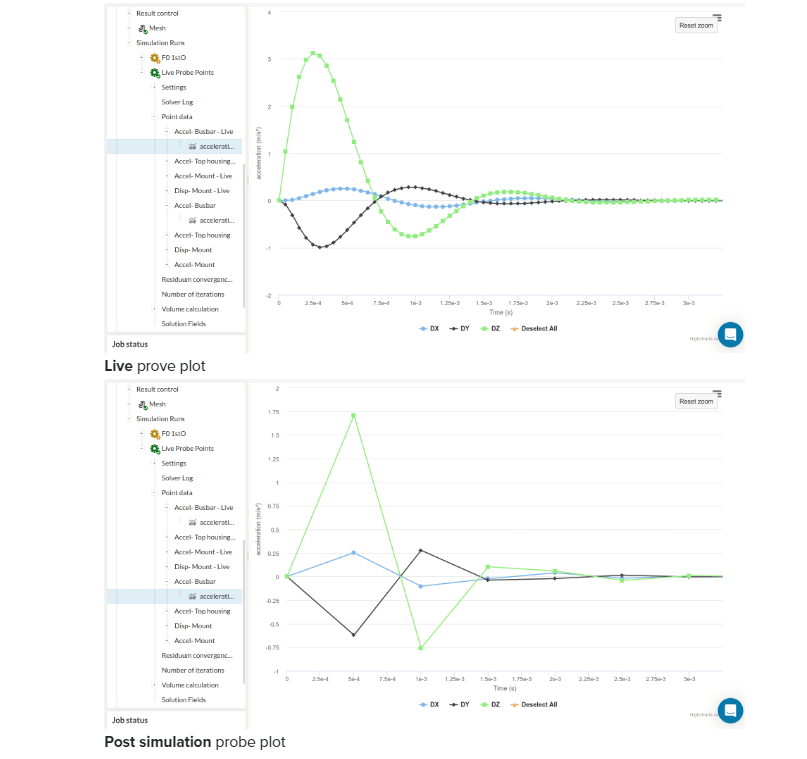Expand the Volume calculation node in upper tree
807x759 pixels.
[x=154, y=309]
